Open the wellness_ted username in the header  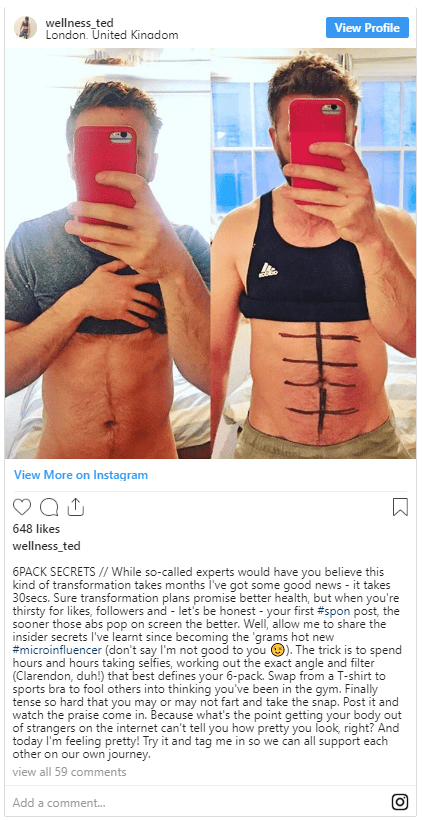pos(79,23)
